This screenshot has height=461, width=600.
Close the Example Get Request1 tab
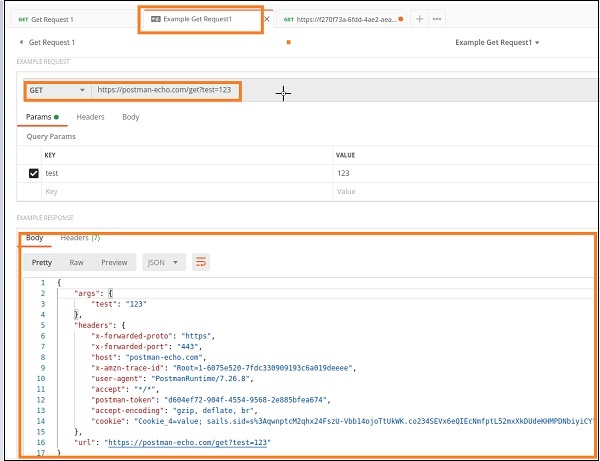266,19
